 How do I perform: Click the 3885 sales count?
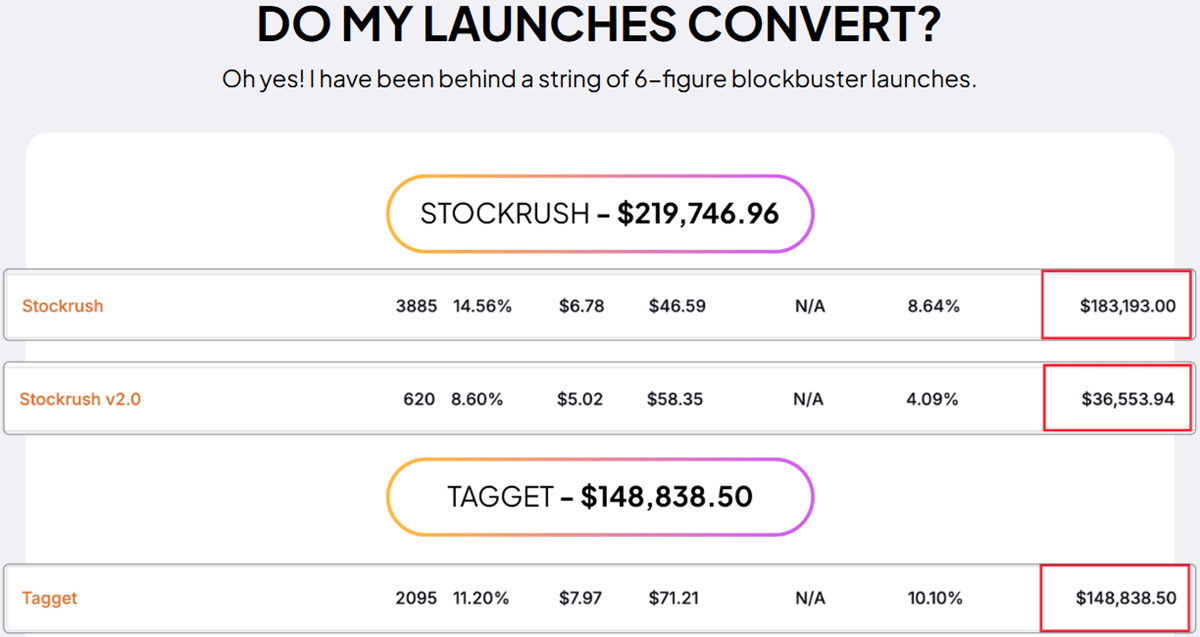(416, 306)
